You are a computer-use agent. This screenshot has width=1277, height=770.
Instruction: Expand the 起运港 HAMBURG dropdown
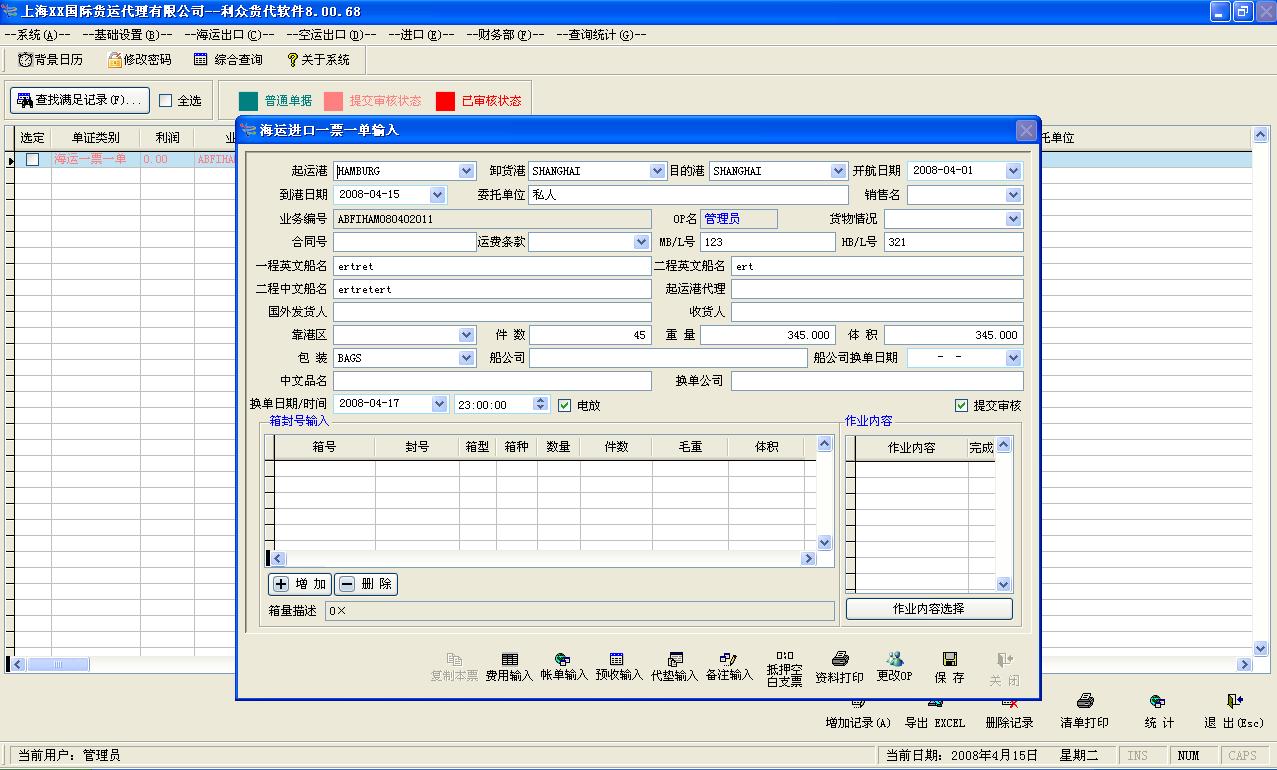click(x=466, y=171)
